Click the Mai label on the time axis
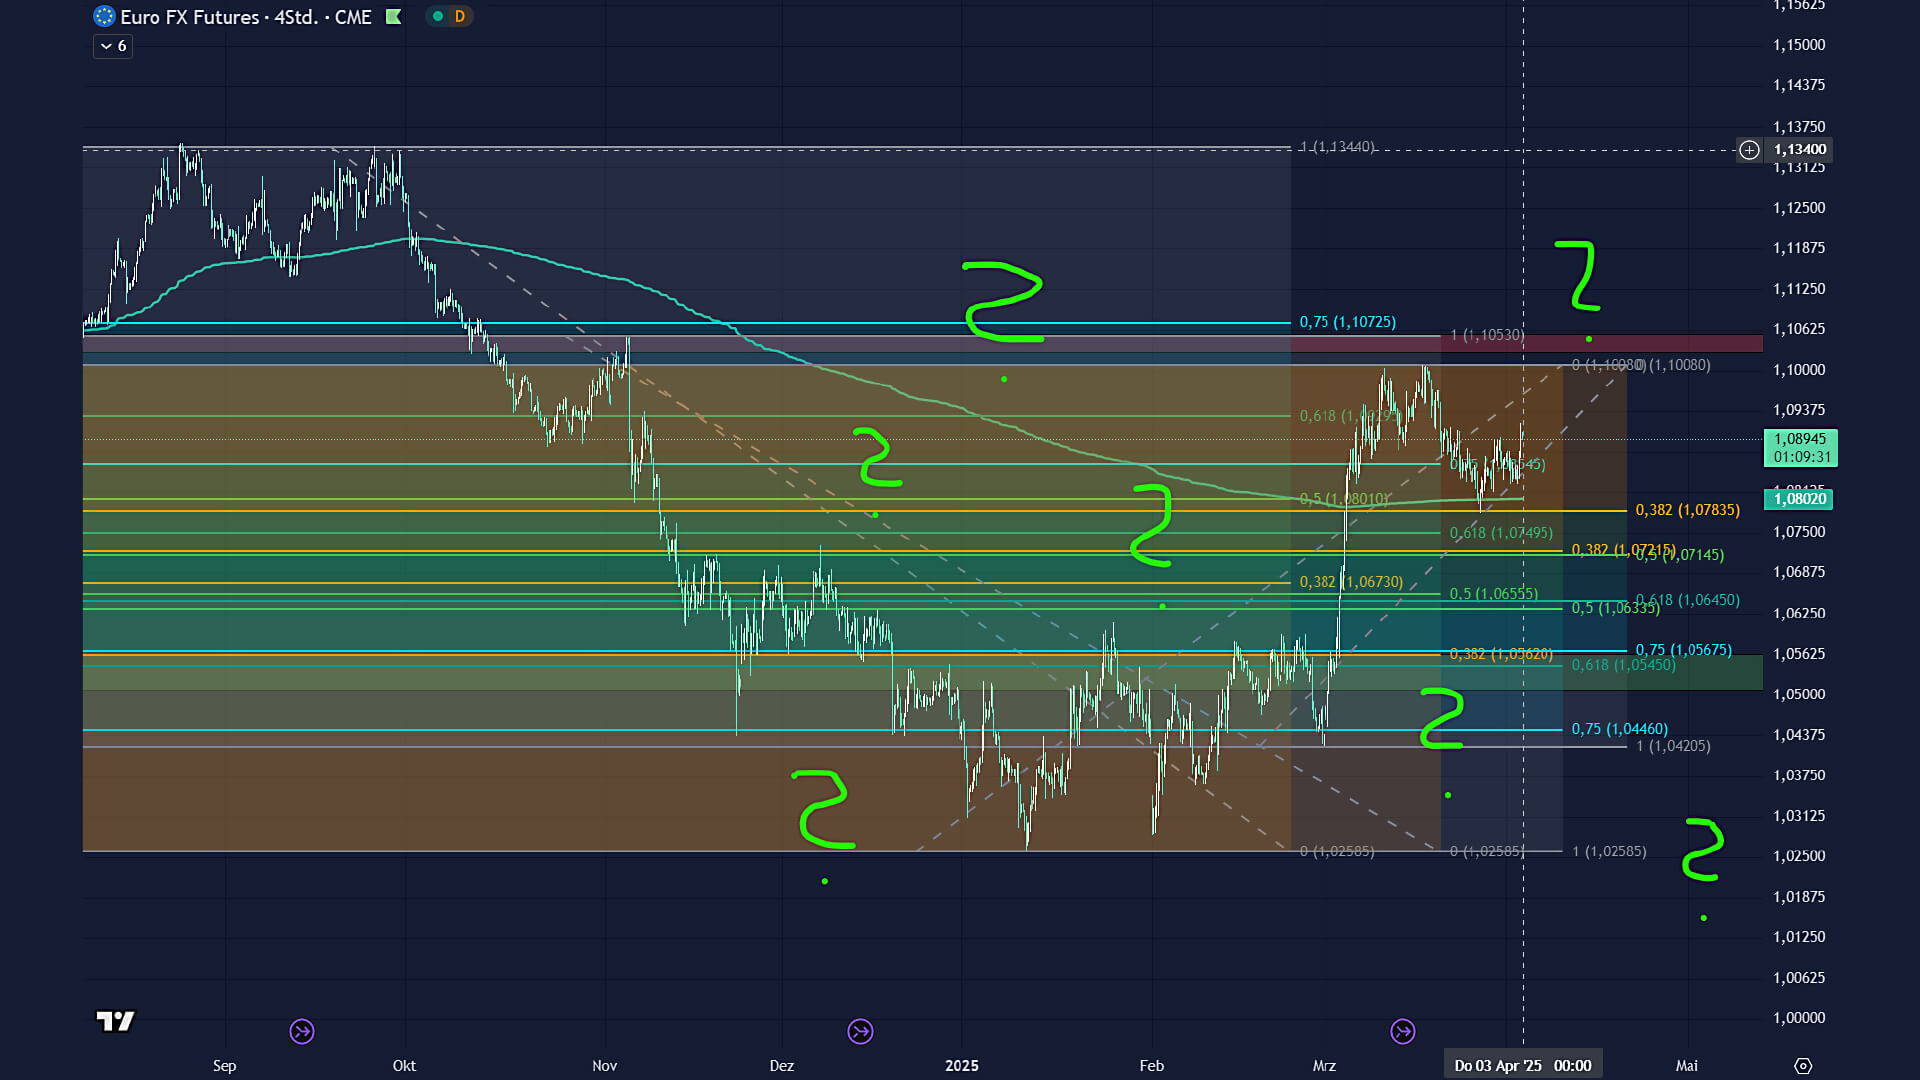Image resolution: width=1920 pixels, height=1080 pixels. coord(1687,1066)
